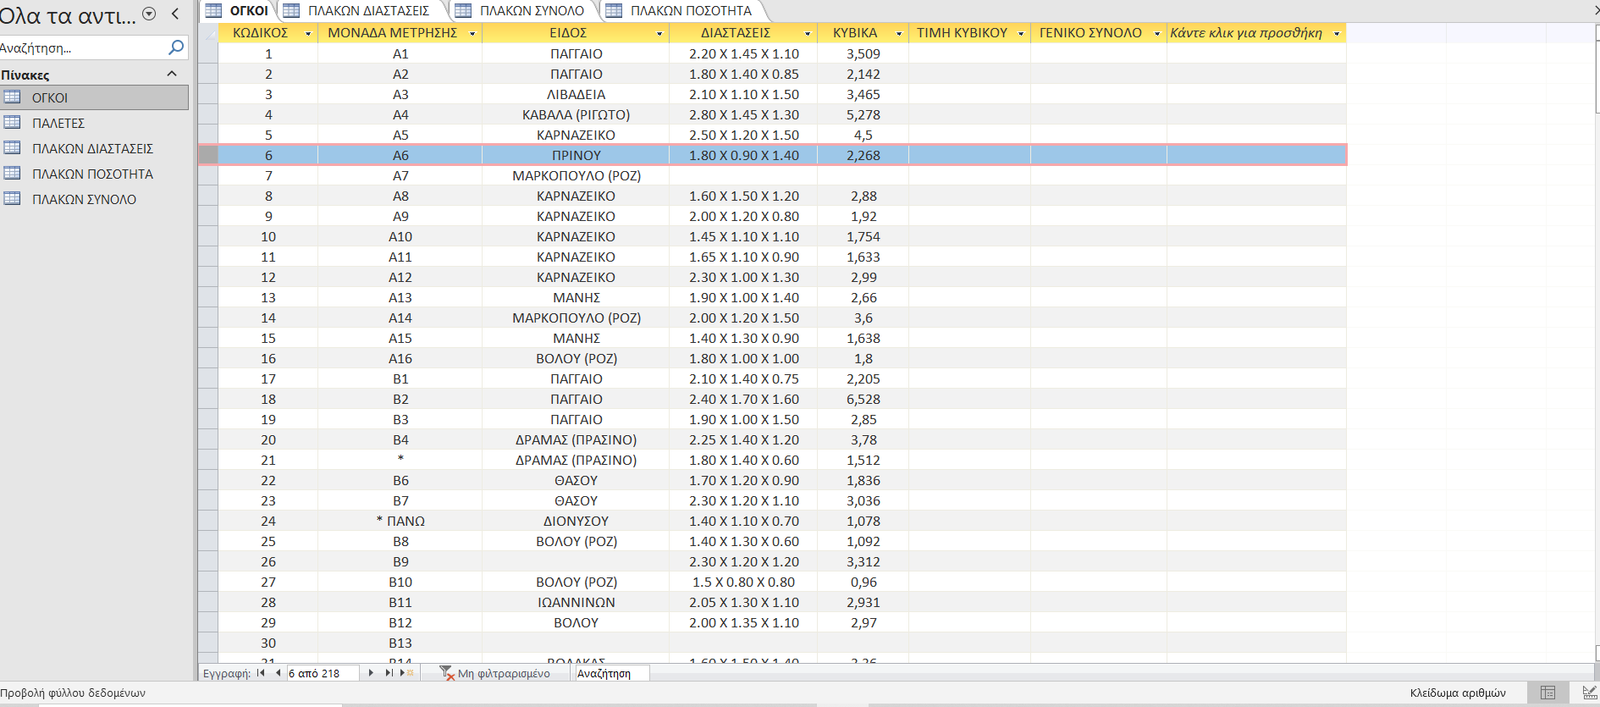Open the ΤΙΜΗ ΚΥΒΙΚΟΥ column dropdown
This screenshot has width=1600, height=707.
[1021, 34]
